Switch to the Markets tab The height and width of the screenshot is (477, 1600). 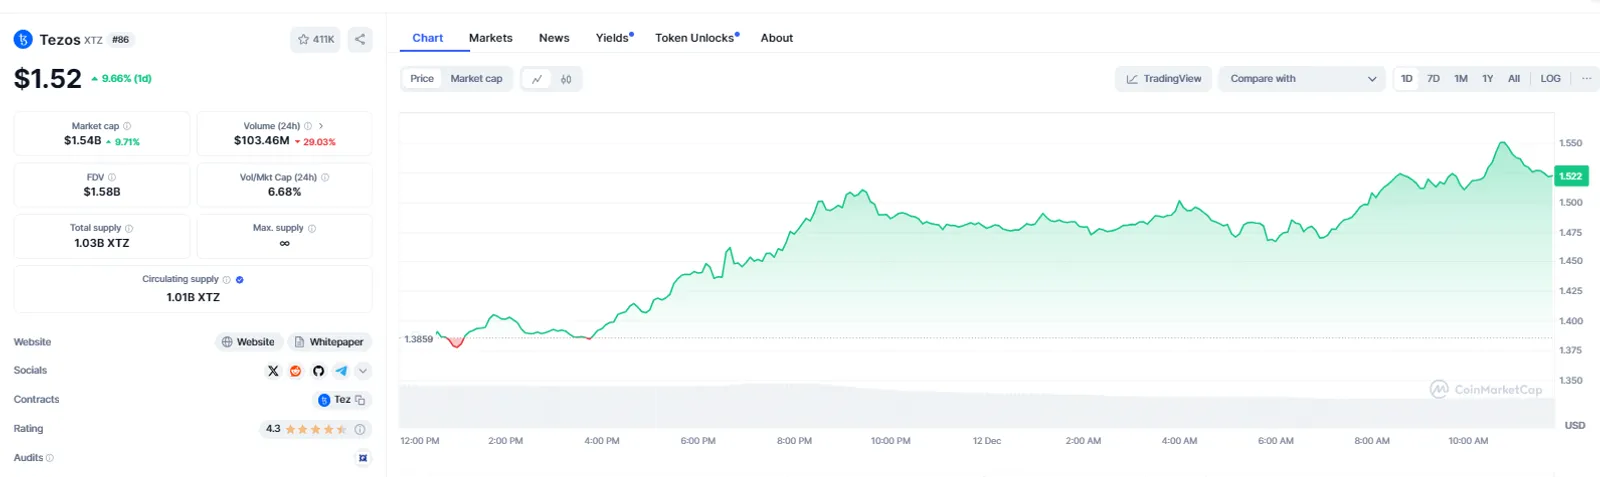[491, 38]
